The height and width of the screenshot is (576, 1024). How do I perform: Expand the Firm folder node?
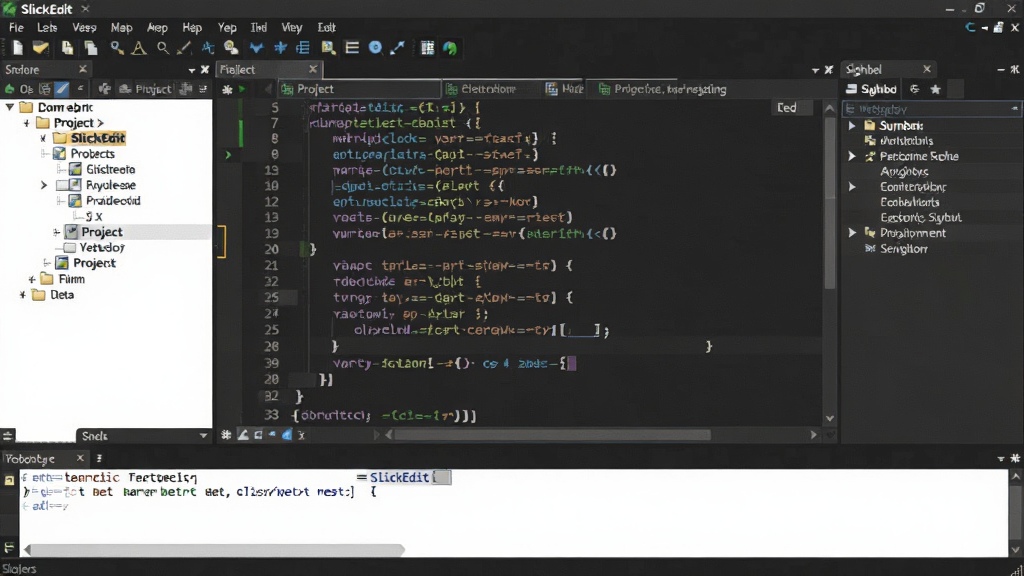click(x=31, y=279)
